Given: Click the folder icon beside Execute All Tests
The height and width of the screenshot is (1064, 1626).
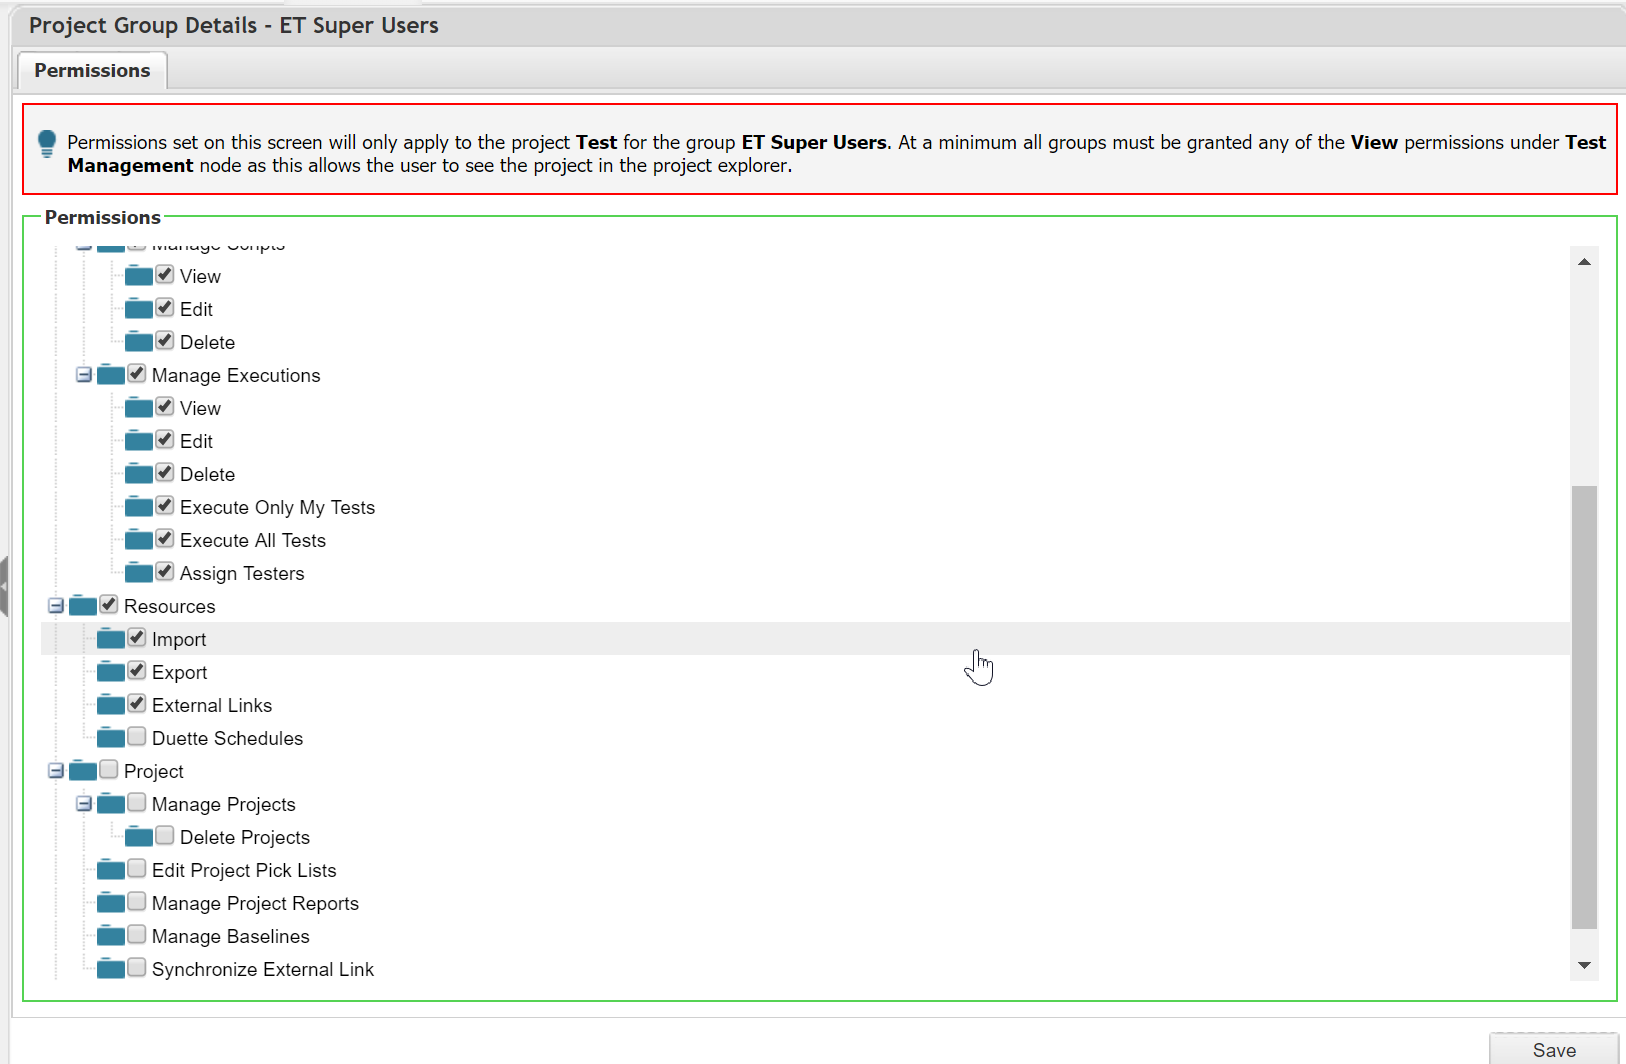Looking at the screenshot, I should [139, 540].
